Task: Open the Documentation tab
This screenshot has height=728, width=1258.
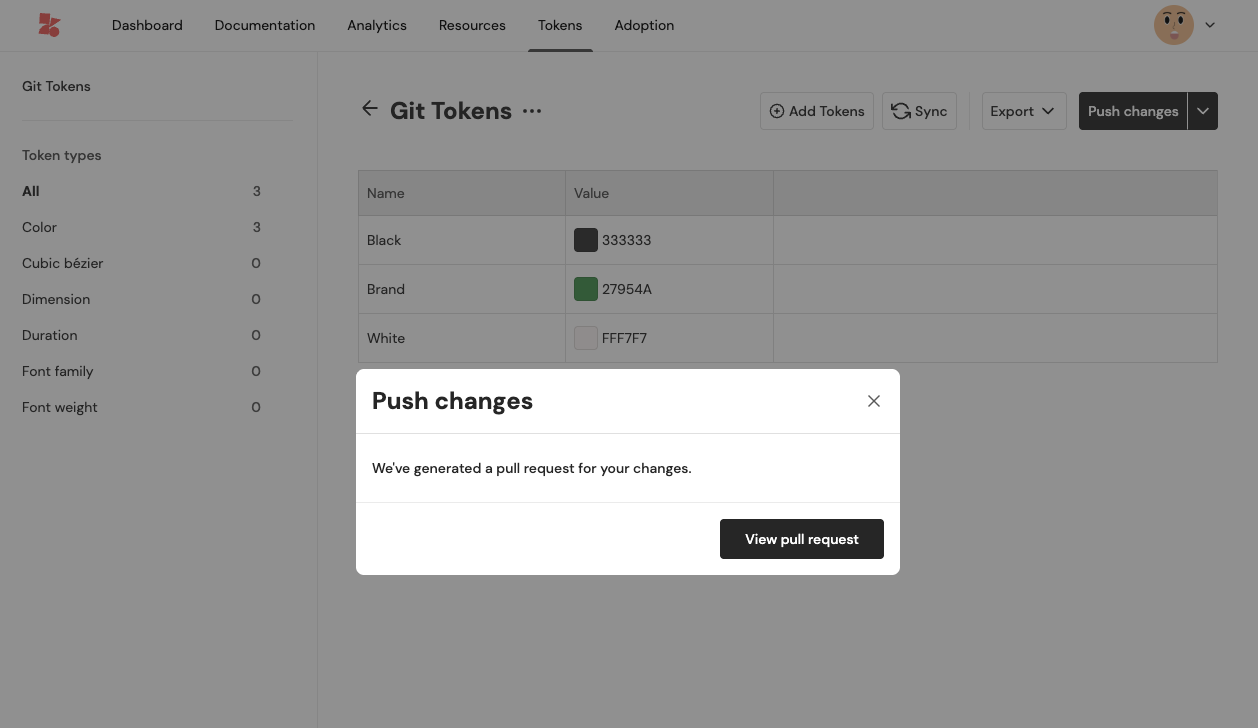Action: [x=265, y=25]
